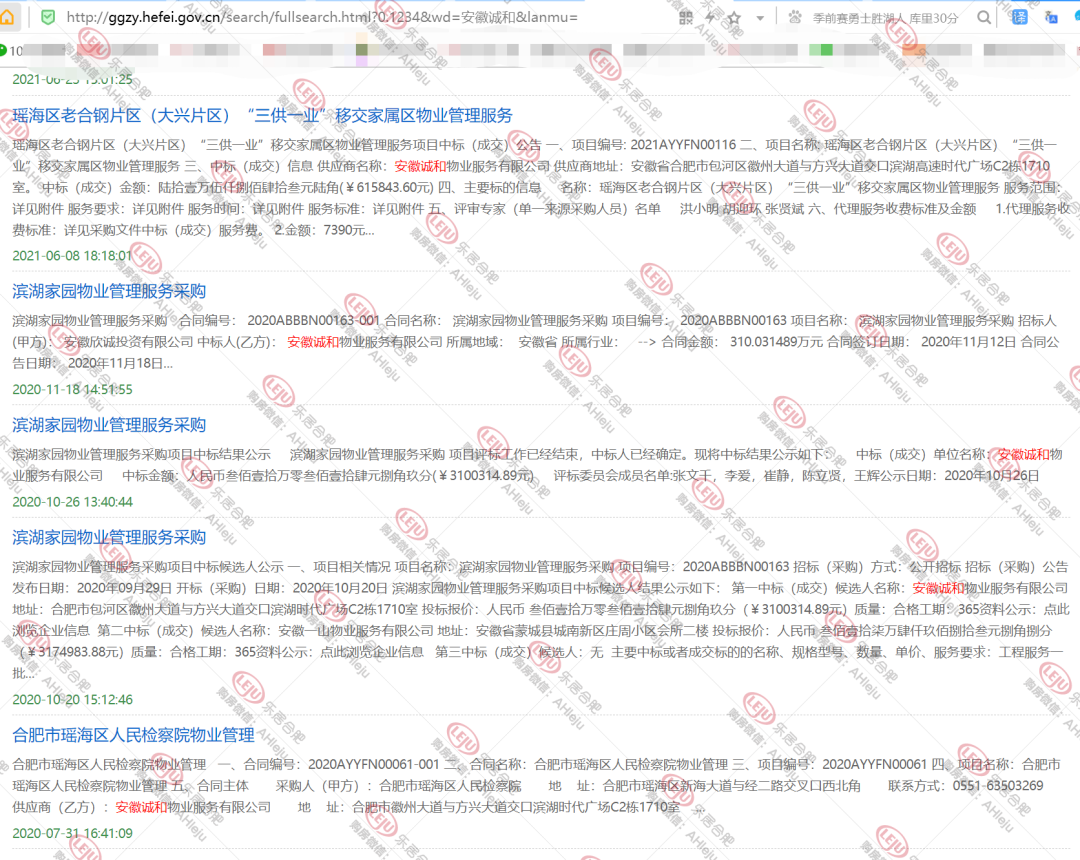Click the magnifier search icon
This screenshot has width=1080, height=860.
point(984,18)
